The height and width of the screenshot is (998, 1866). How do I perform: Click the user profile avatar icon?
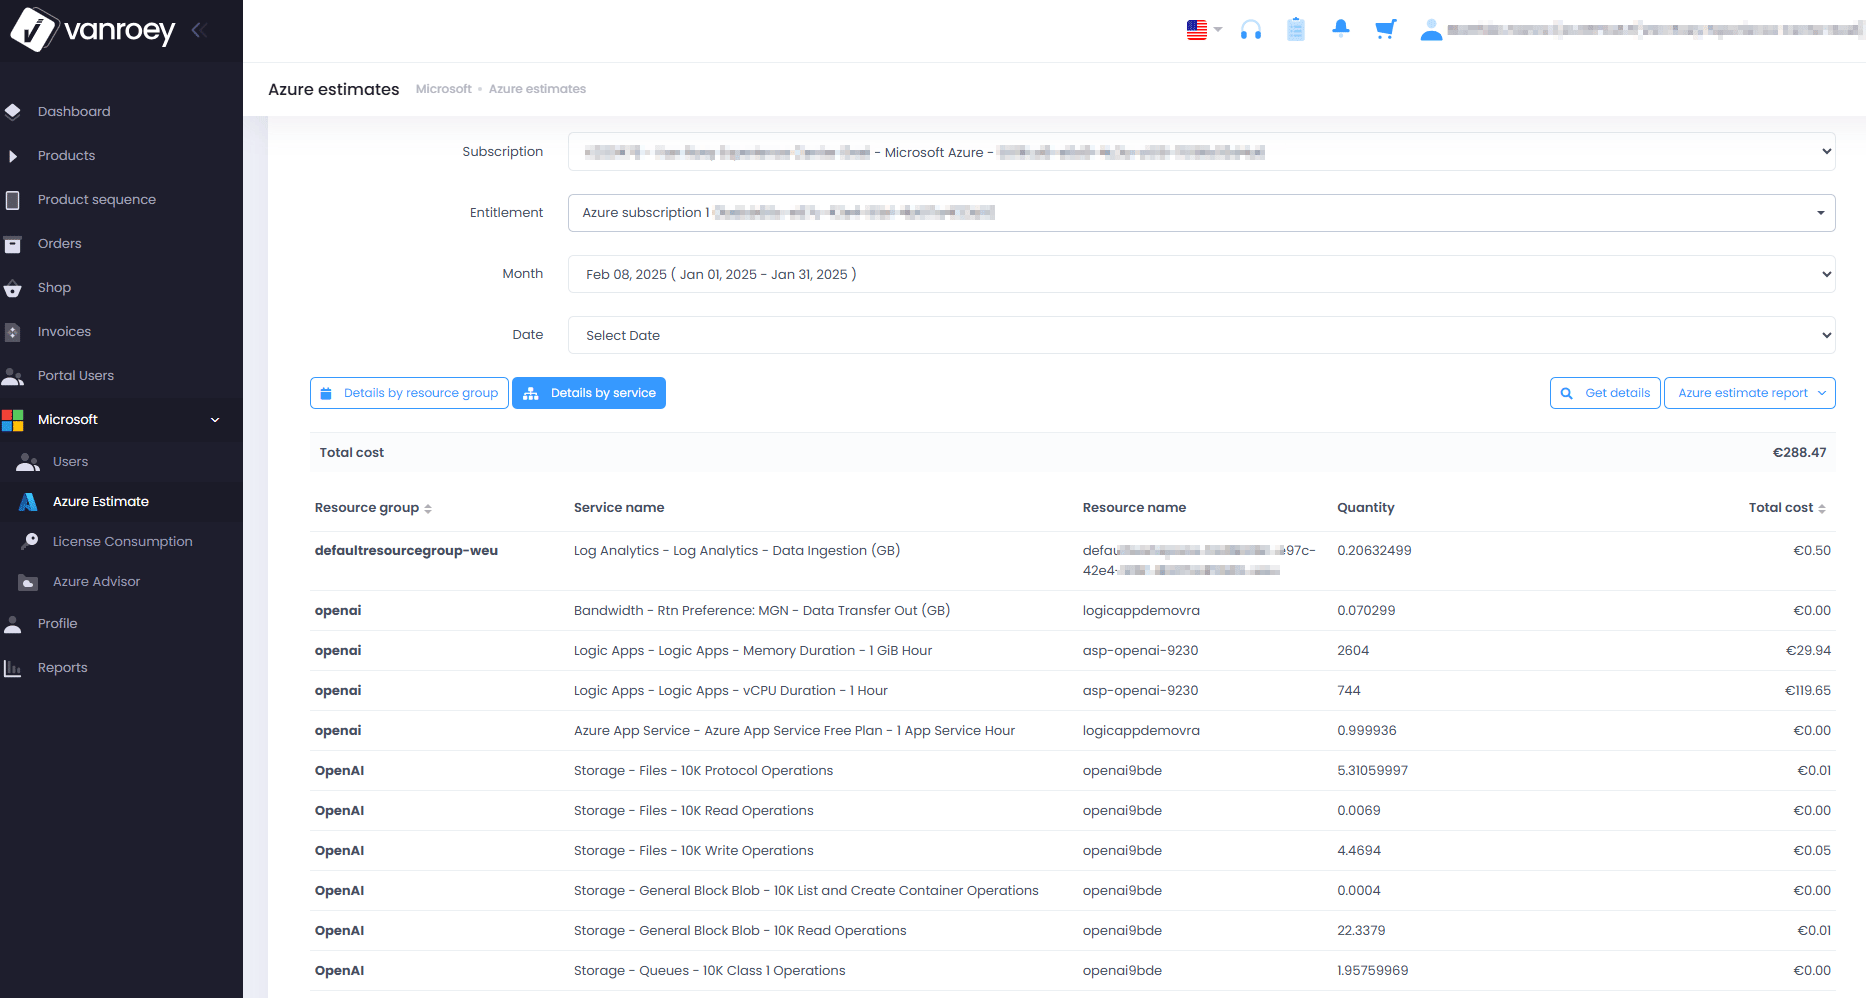(1431, 30)
